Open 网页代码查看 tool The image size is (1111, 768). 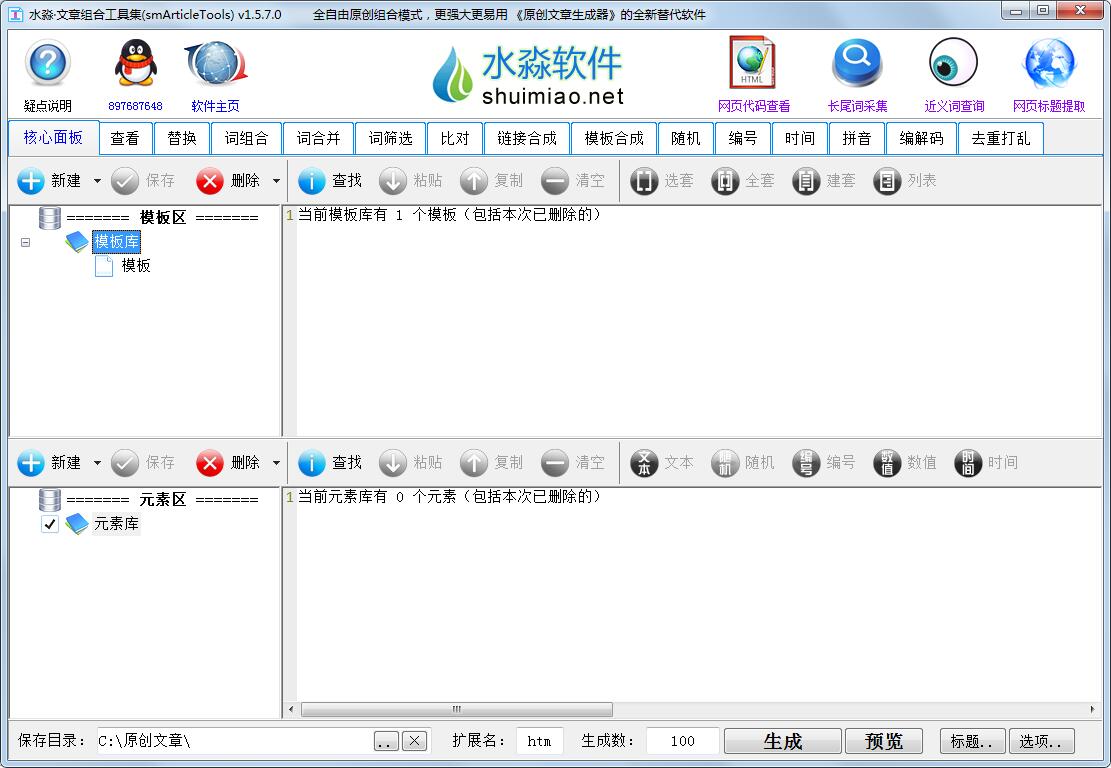tap(753, 64)
